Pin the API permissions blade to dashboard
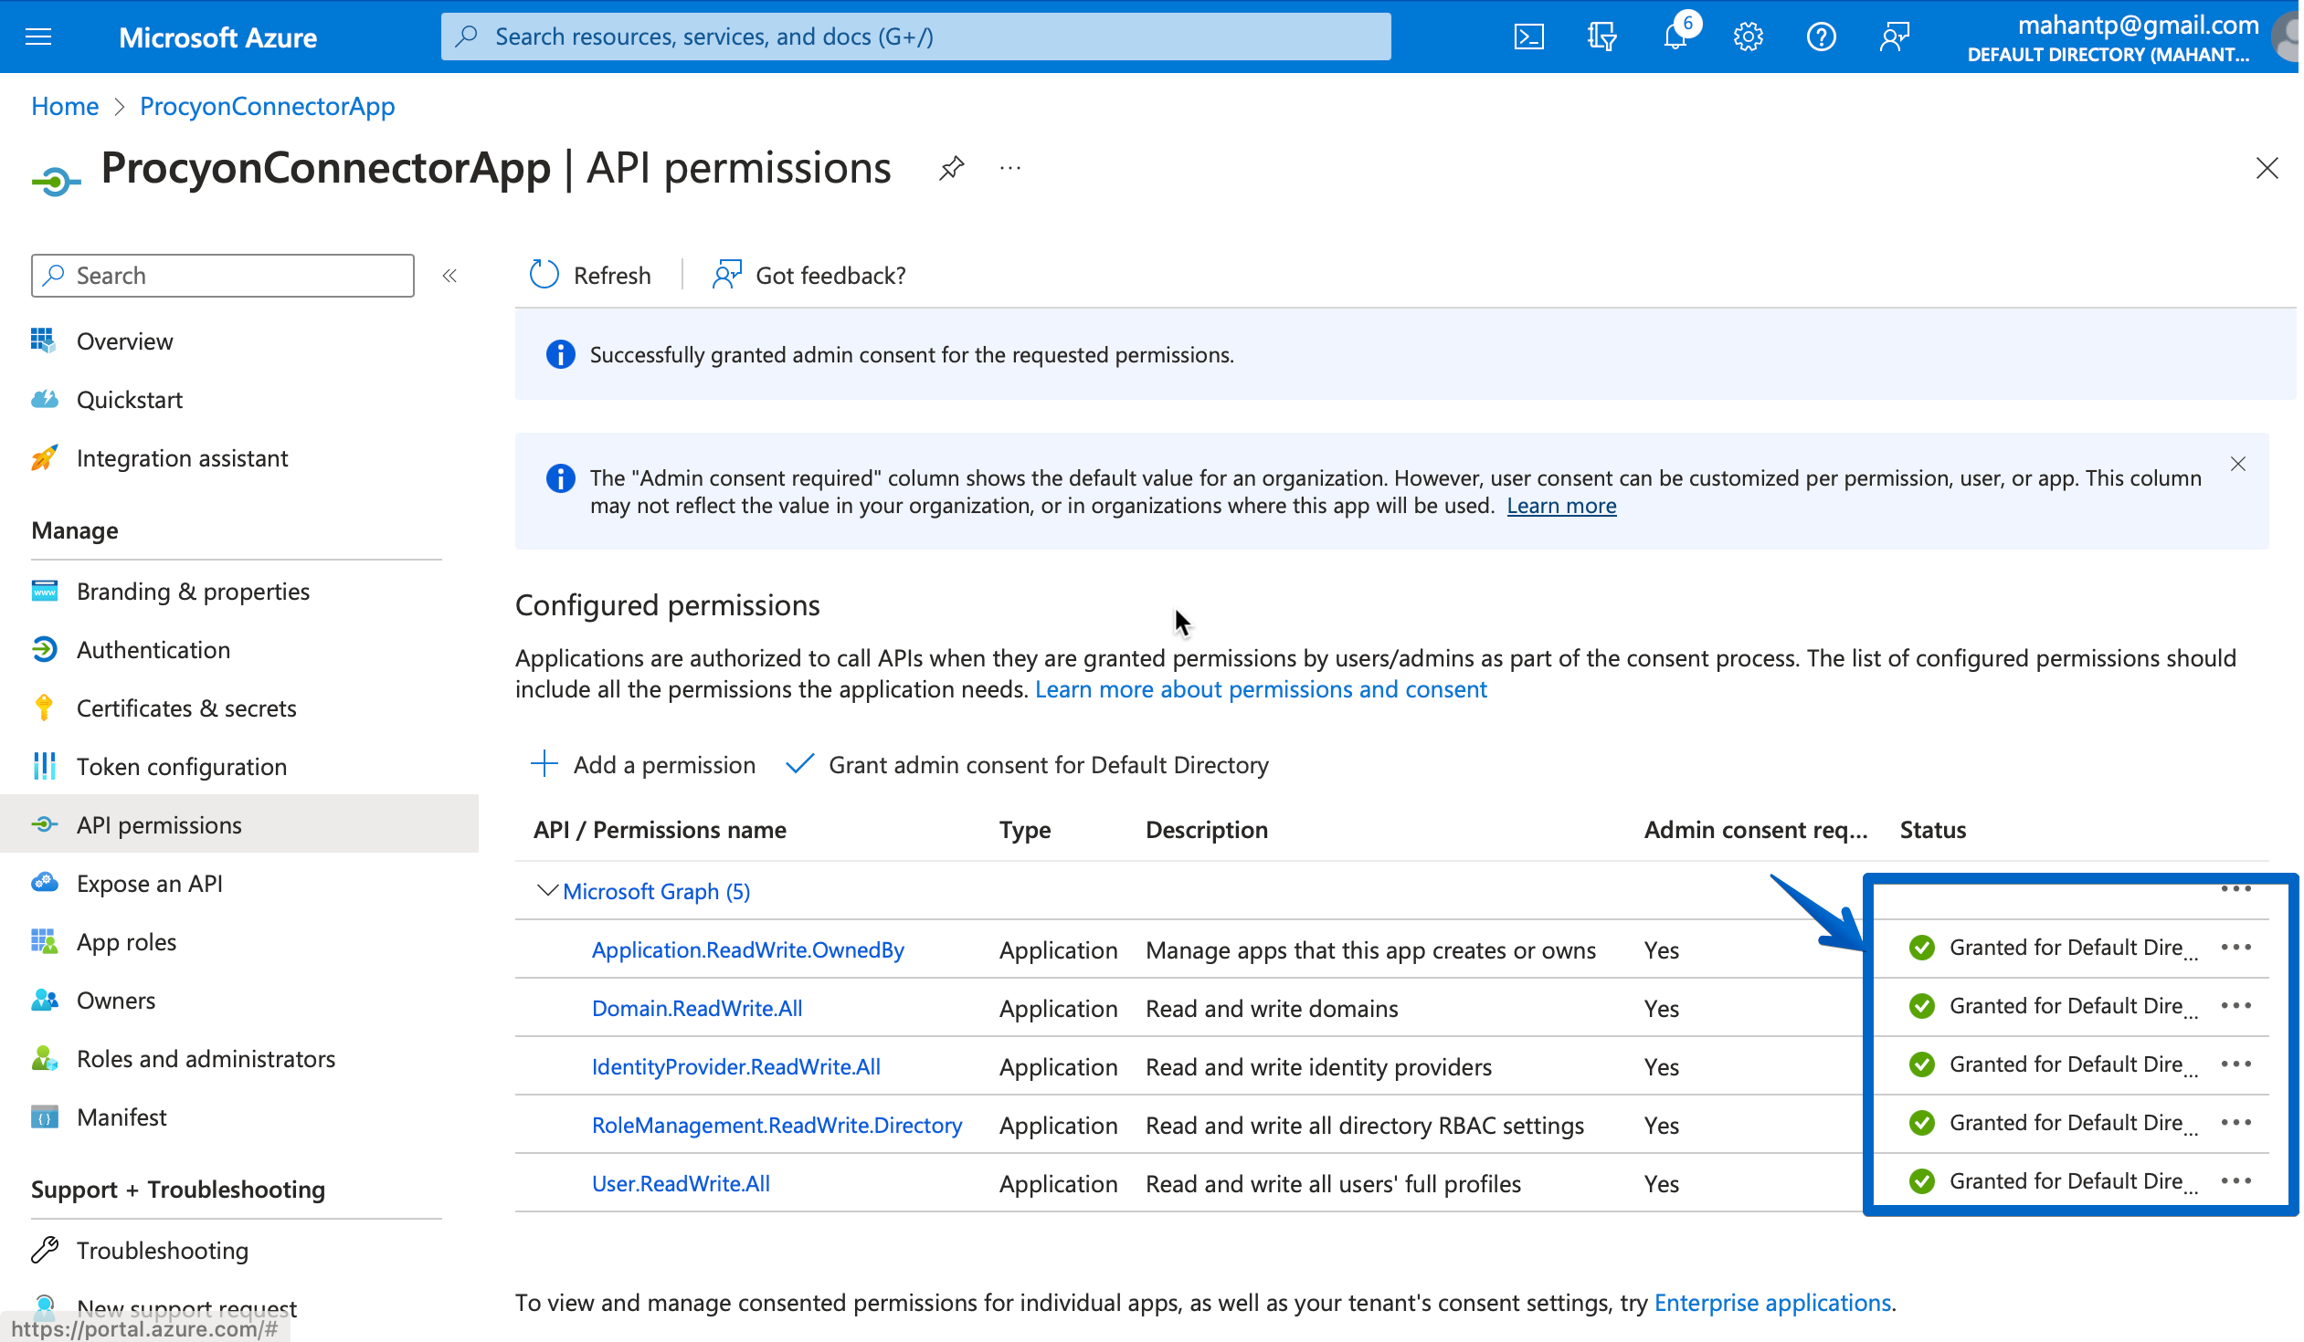The image size is (2304, 1342). [950, 167]
